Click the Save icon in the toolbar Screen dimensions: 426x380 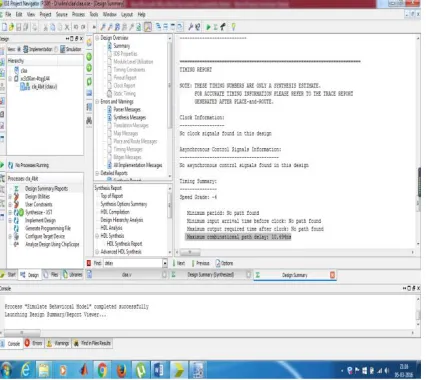pos(19,27)
